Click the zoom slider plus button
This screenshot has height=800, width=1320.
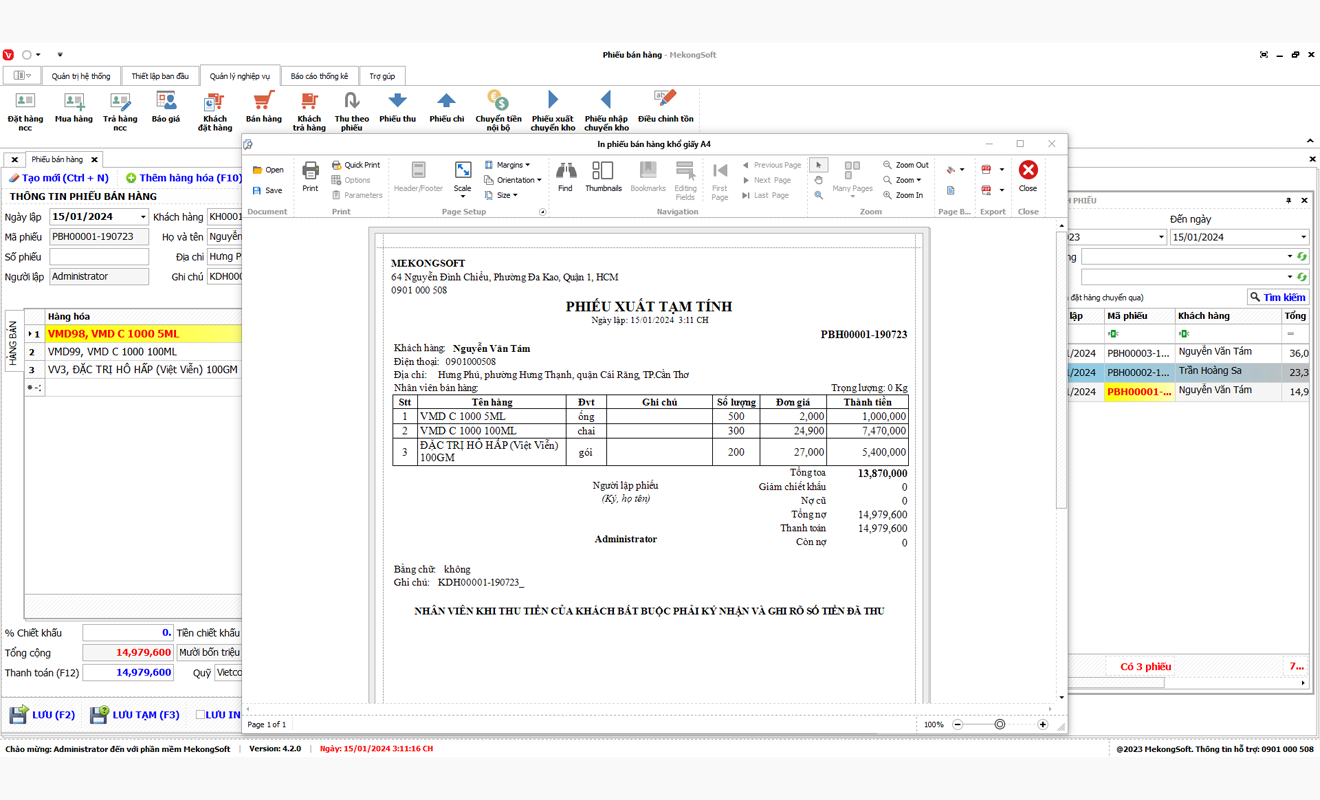coord(1043,724)
